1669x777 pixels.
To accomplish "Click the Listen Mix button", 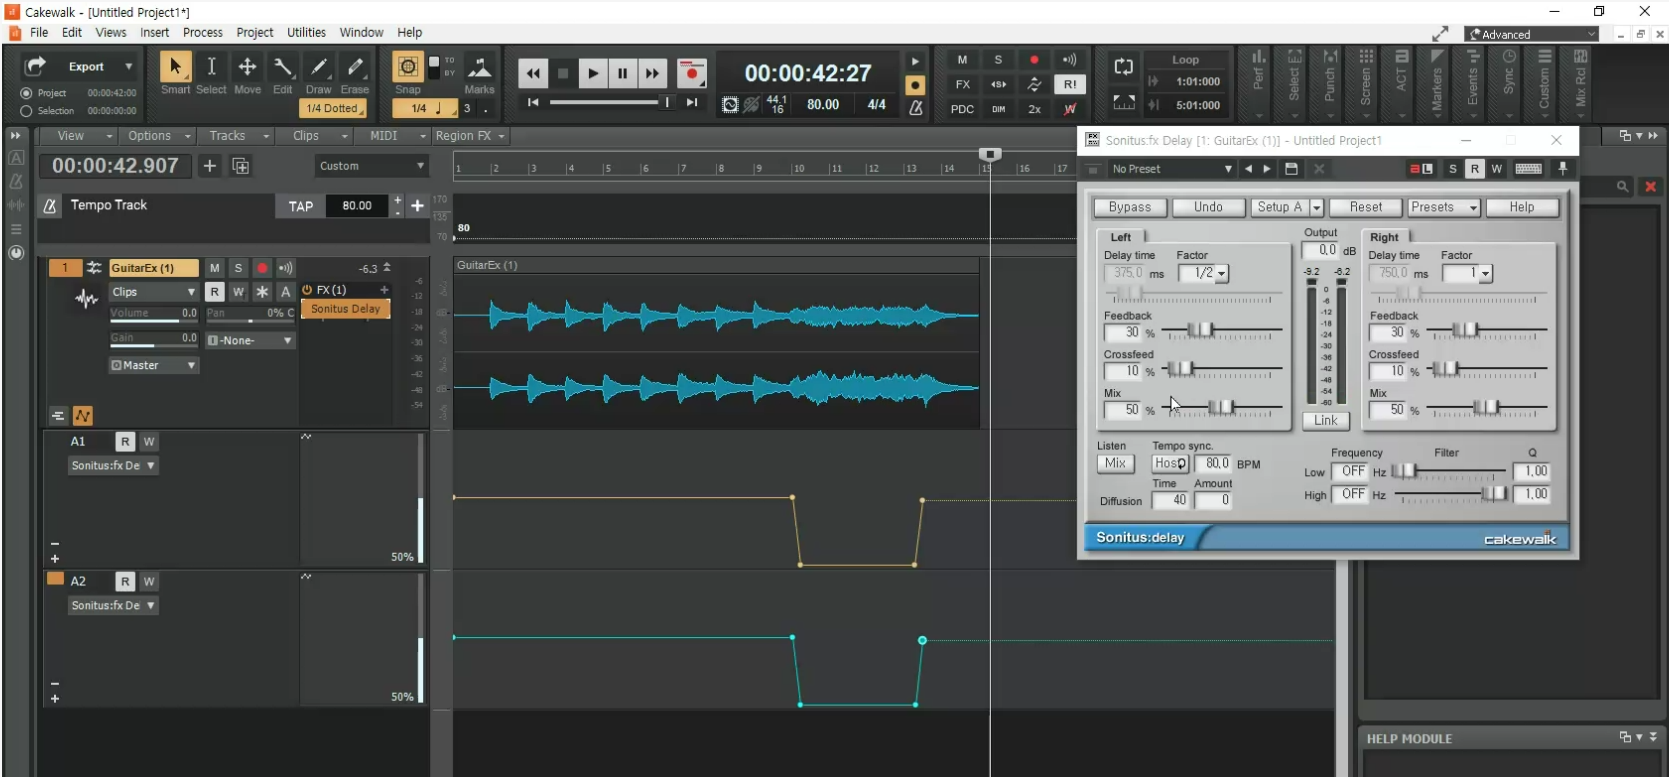I will point(1116,464).
